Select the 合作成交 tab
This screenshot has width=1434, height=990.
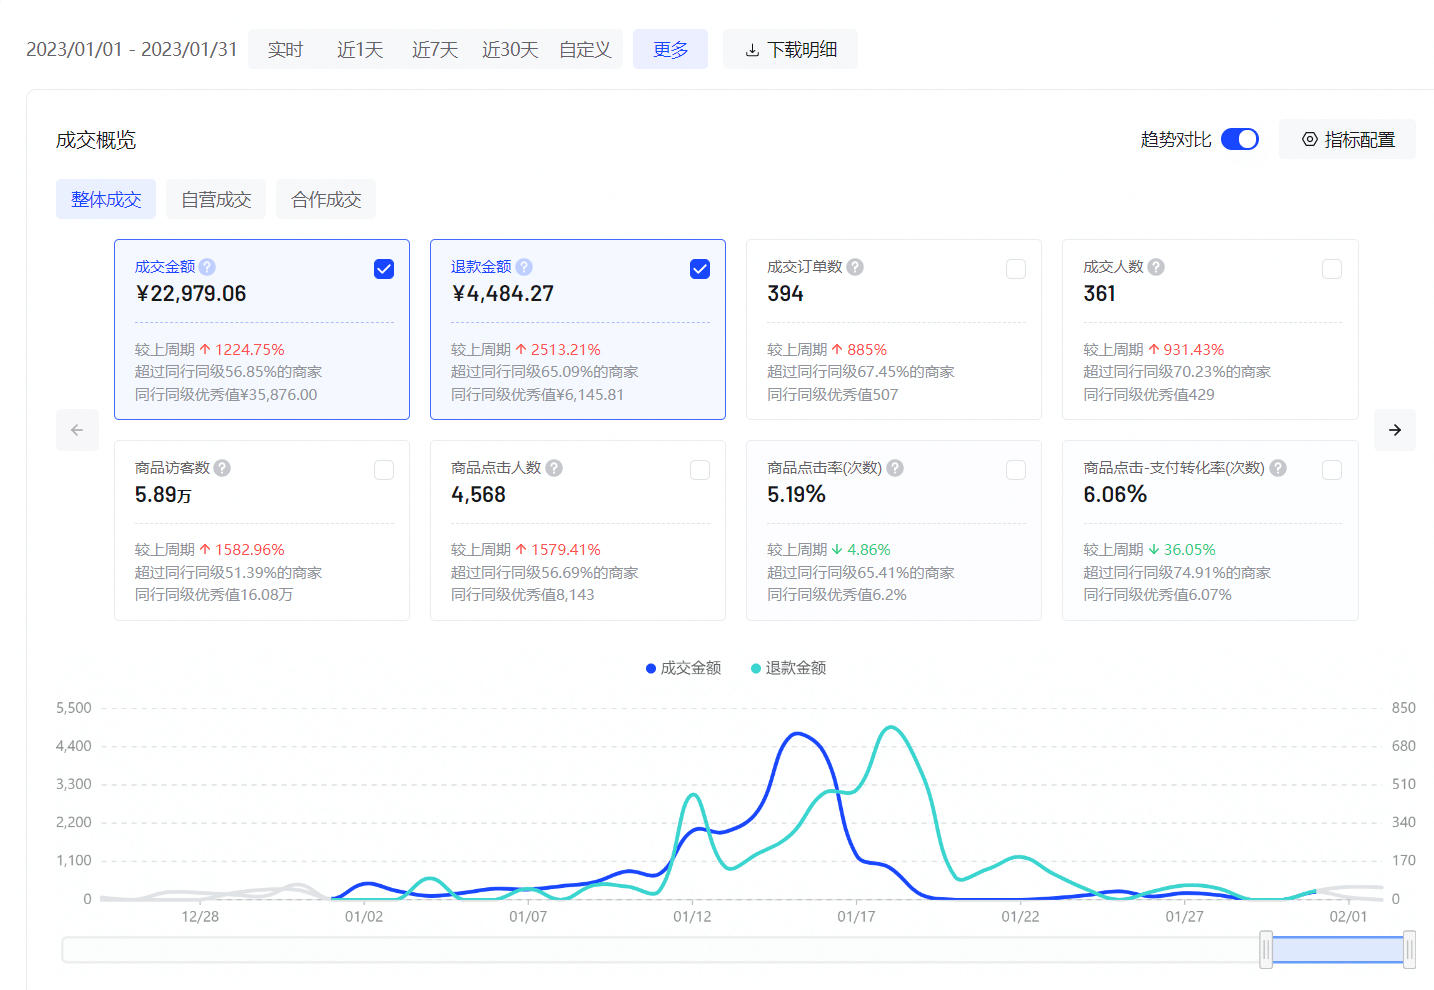point(326,199)
